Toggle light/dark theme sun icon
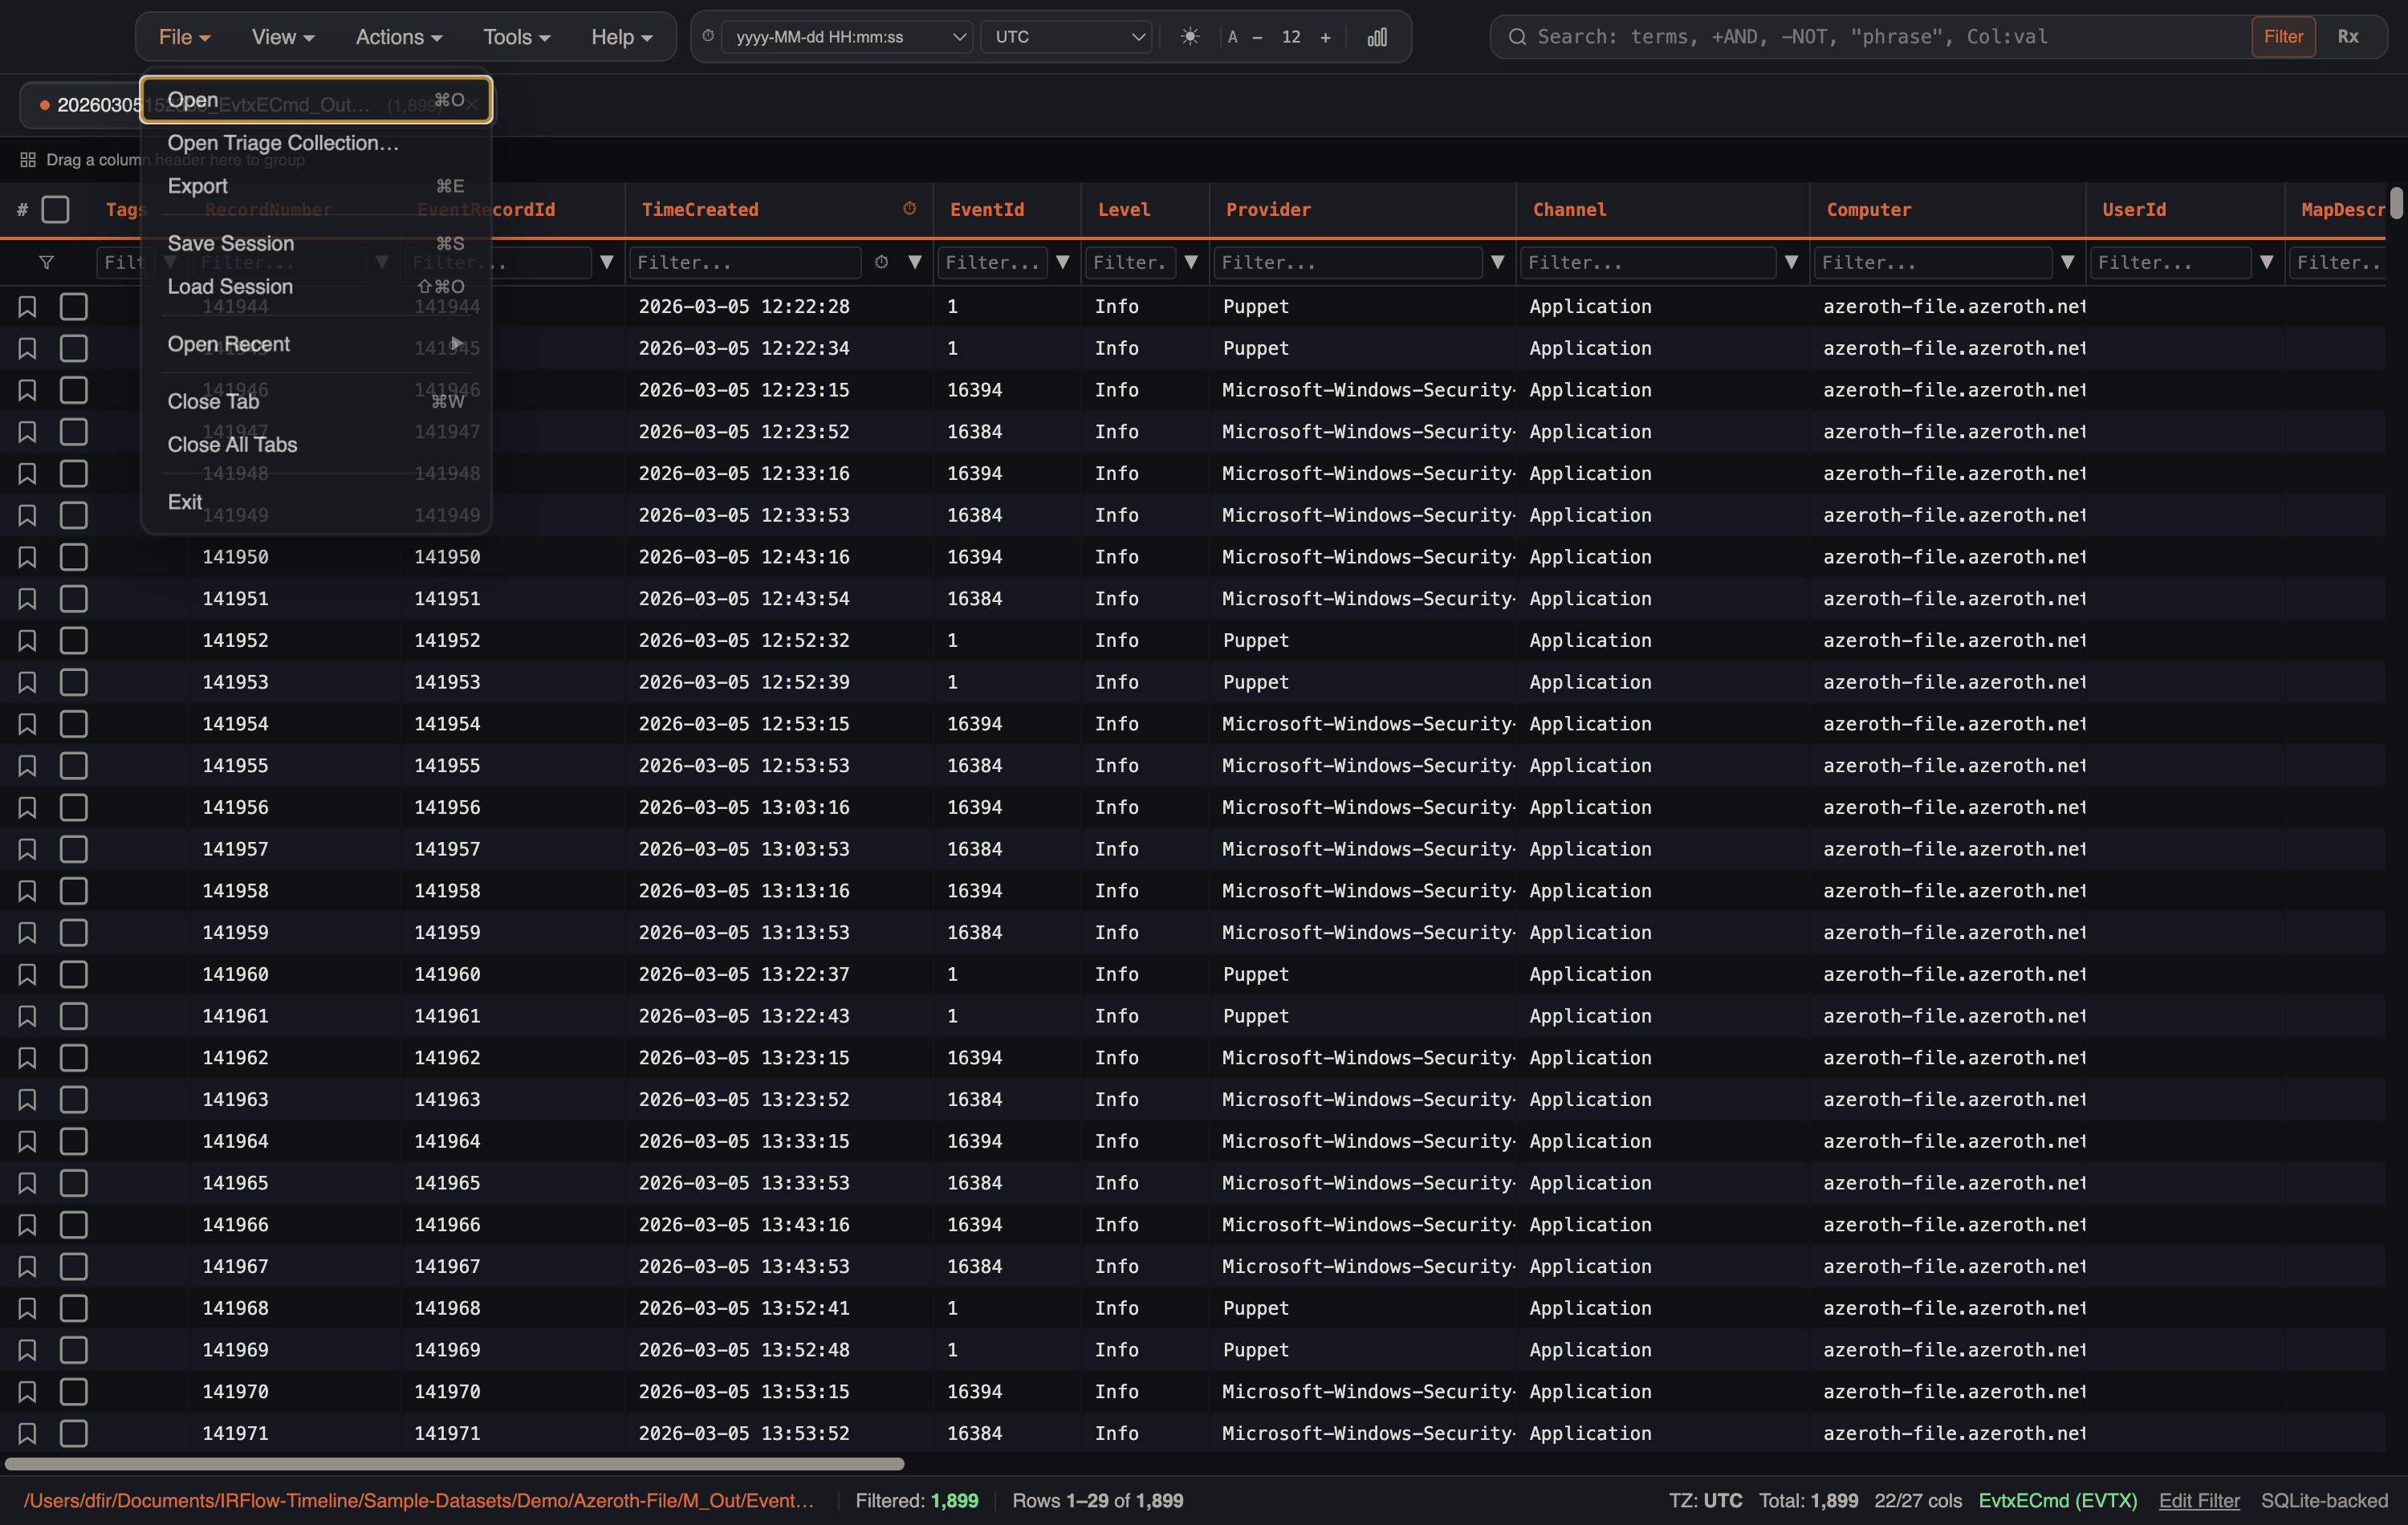Image resolution: width=2408 pixels, height=1525 pixels. (1190, 37)
